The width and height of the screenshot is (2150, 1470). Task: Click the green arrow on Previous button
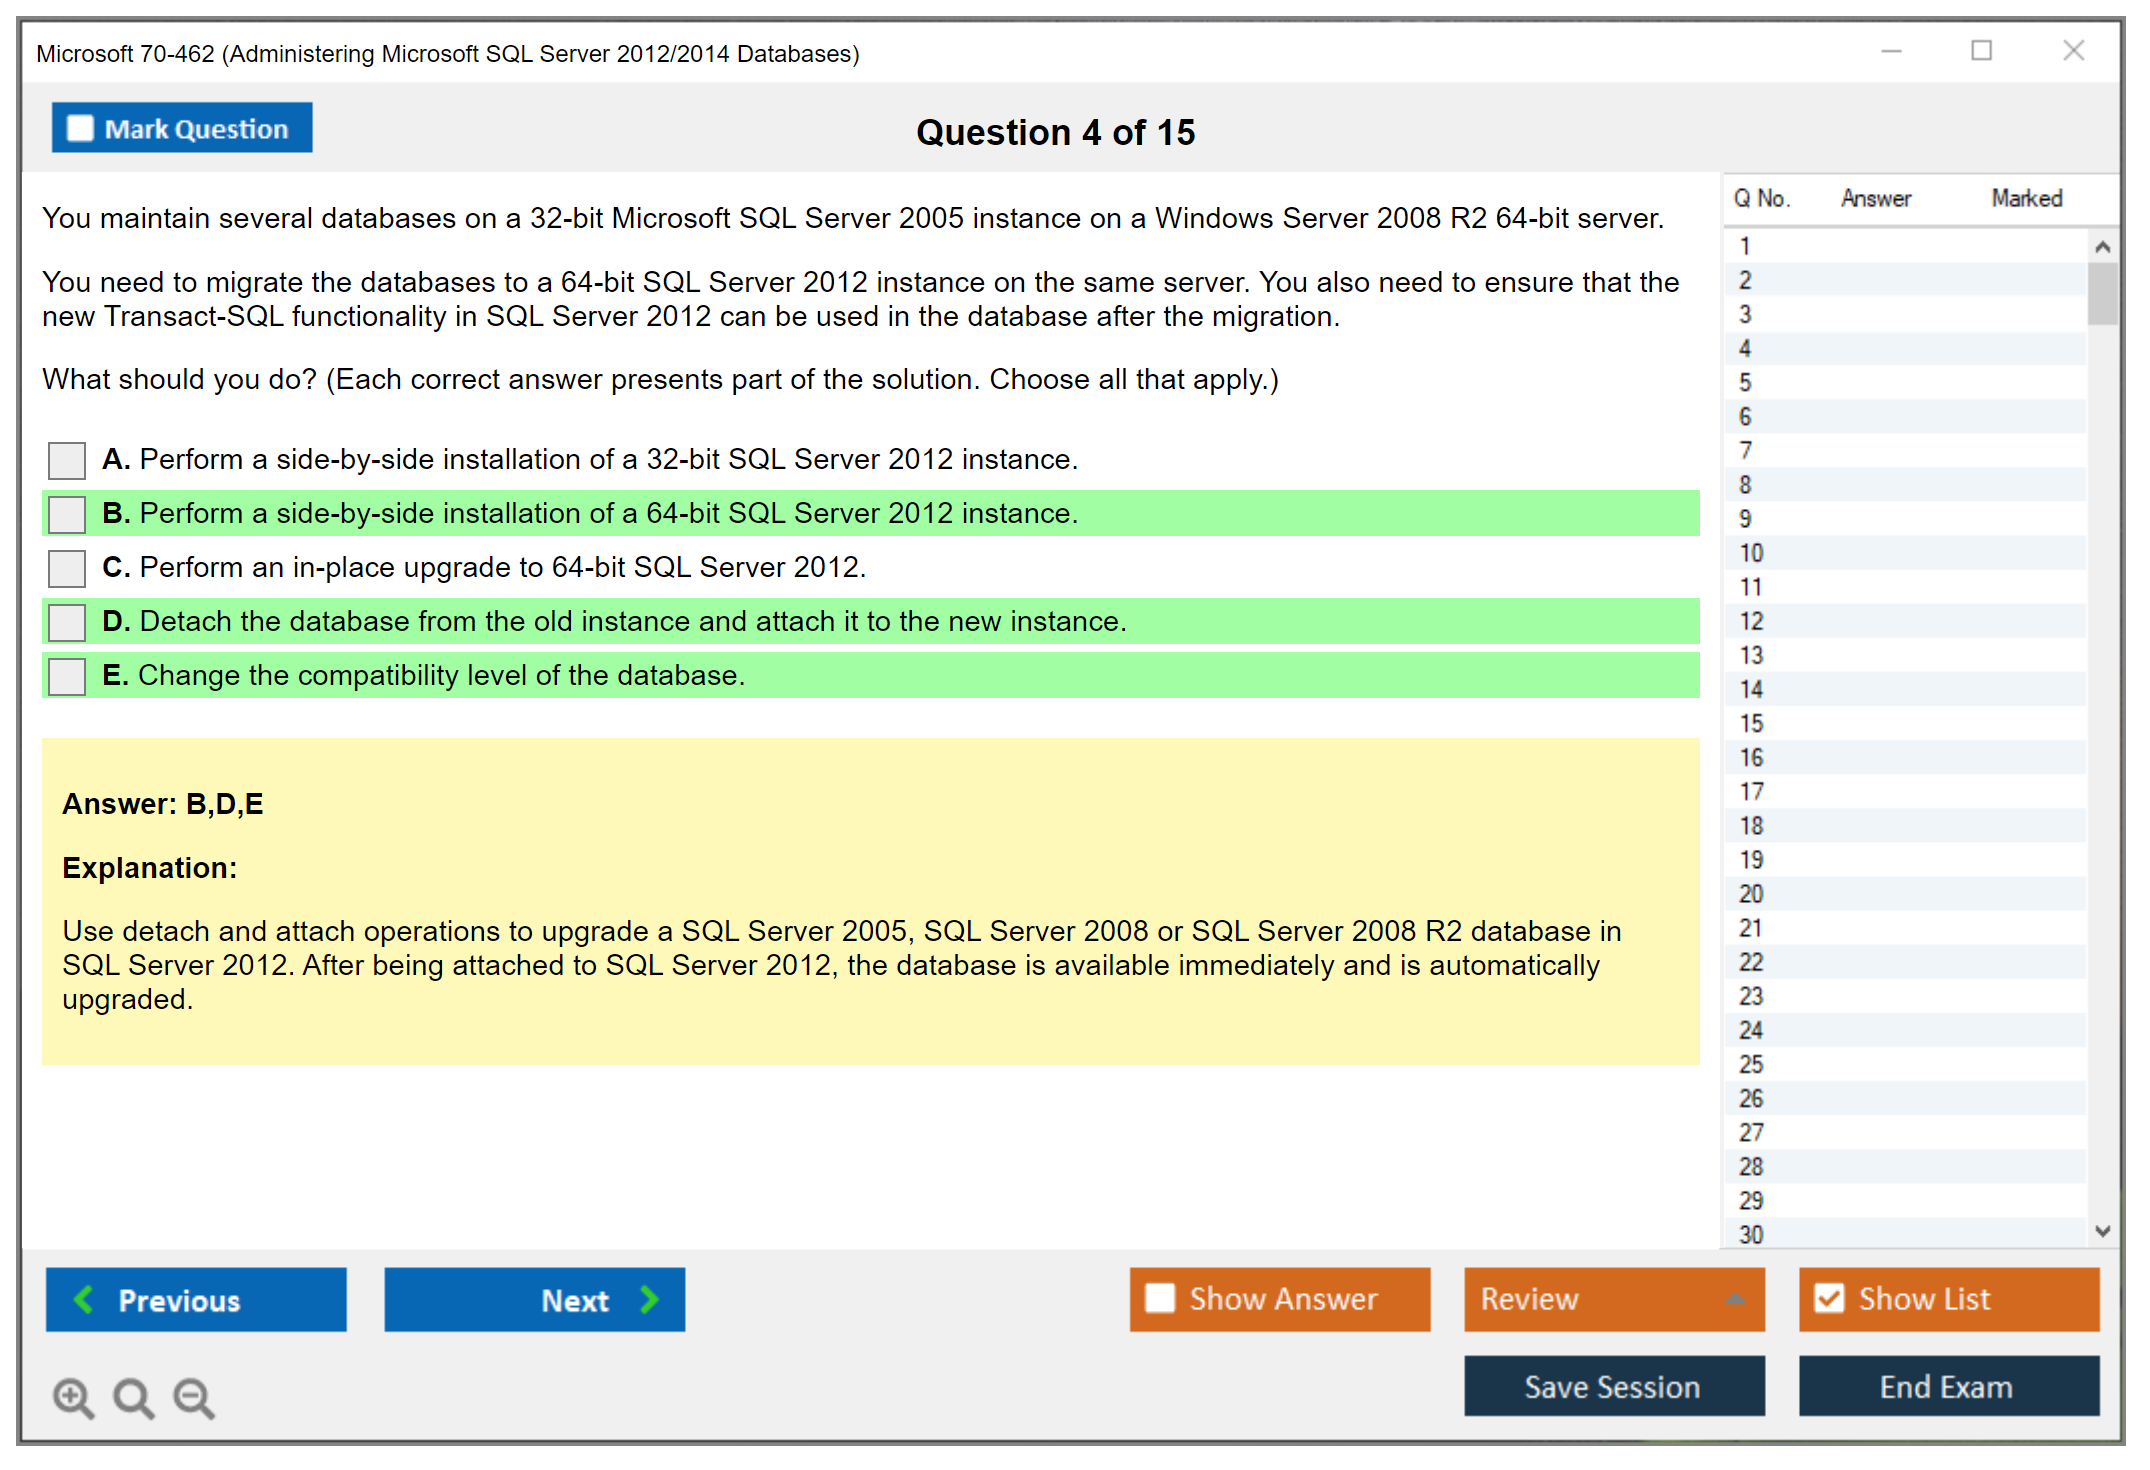point(84,1299)
